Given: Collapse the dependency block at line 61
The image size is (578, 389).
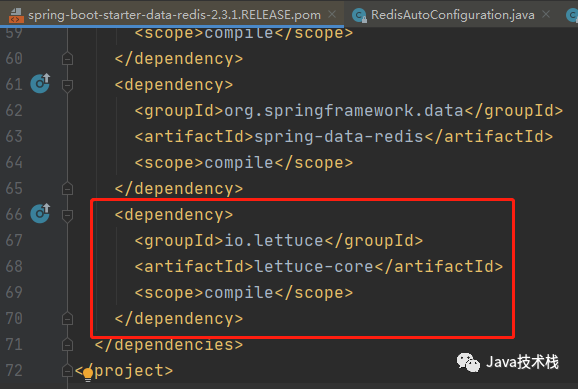Looking at the screenshot, I should (x=67, y=86).
